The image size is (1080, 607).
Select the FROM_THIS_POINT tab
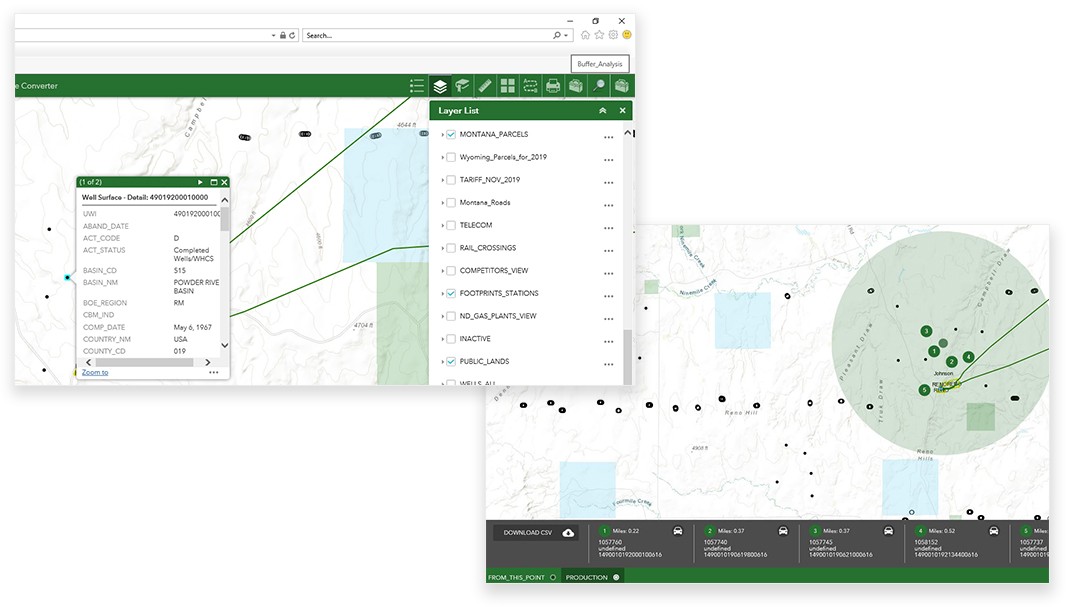coord(521,577)
